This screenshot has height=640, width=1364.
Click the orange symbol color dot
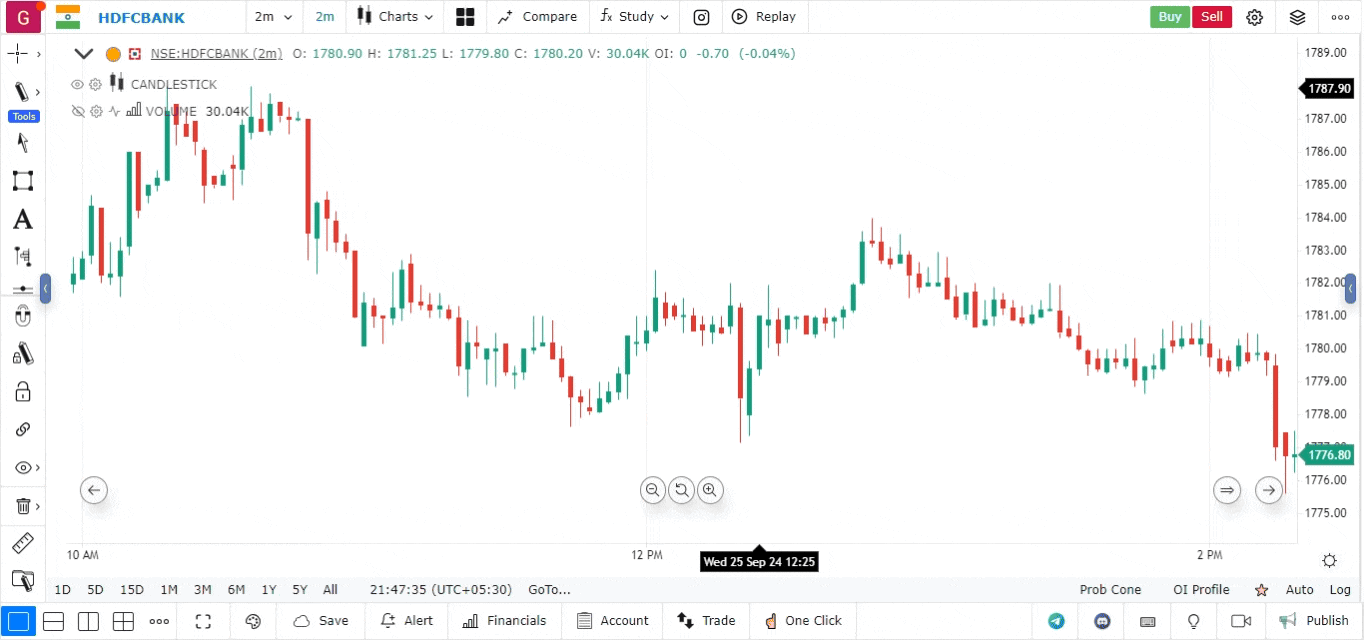click(x=113, y=54)
